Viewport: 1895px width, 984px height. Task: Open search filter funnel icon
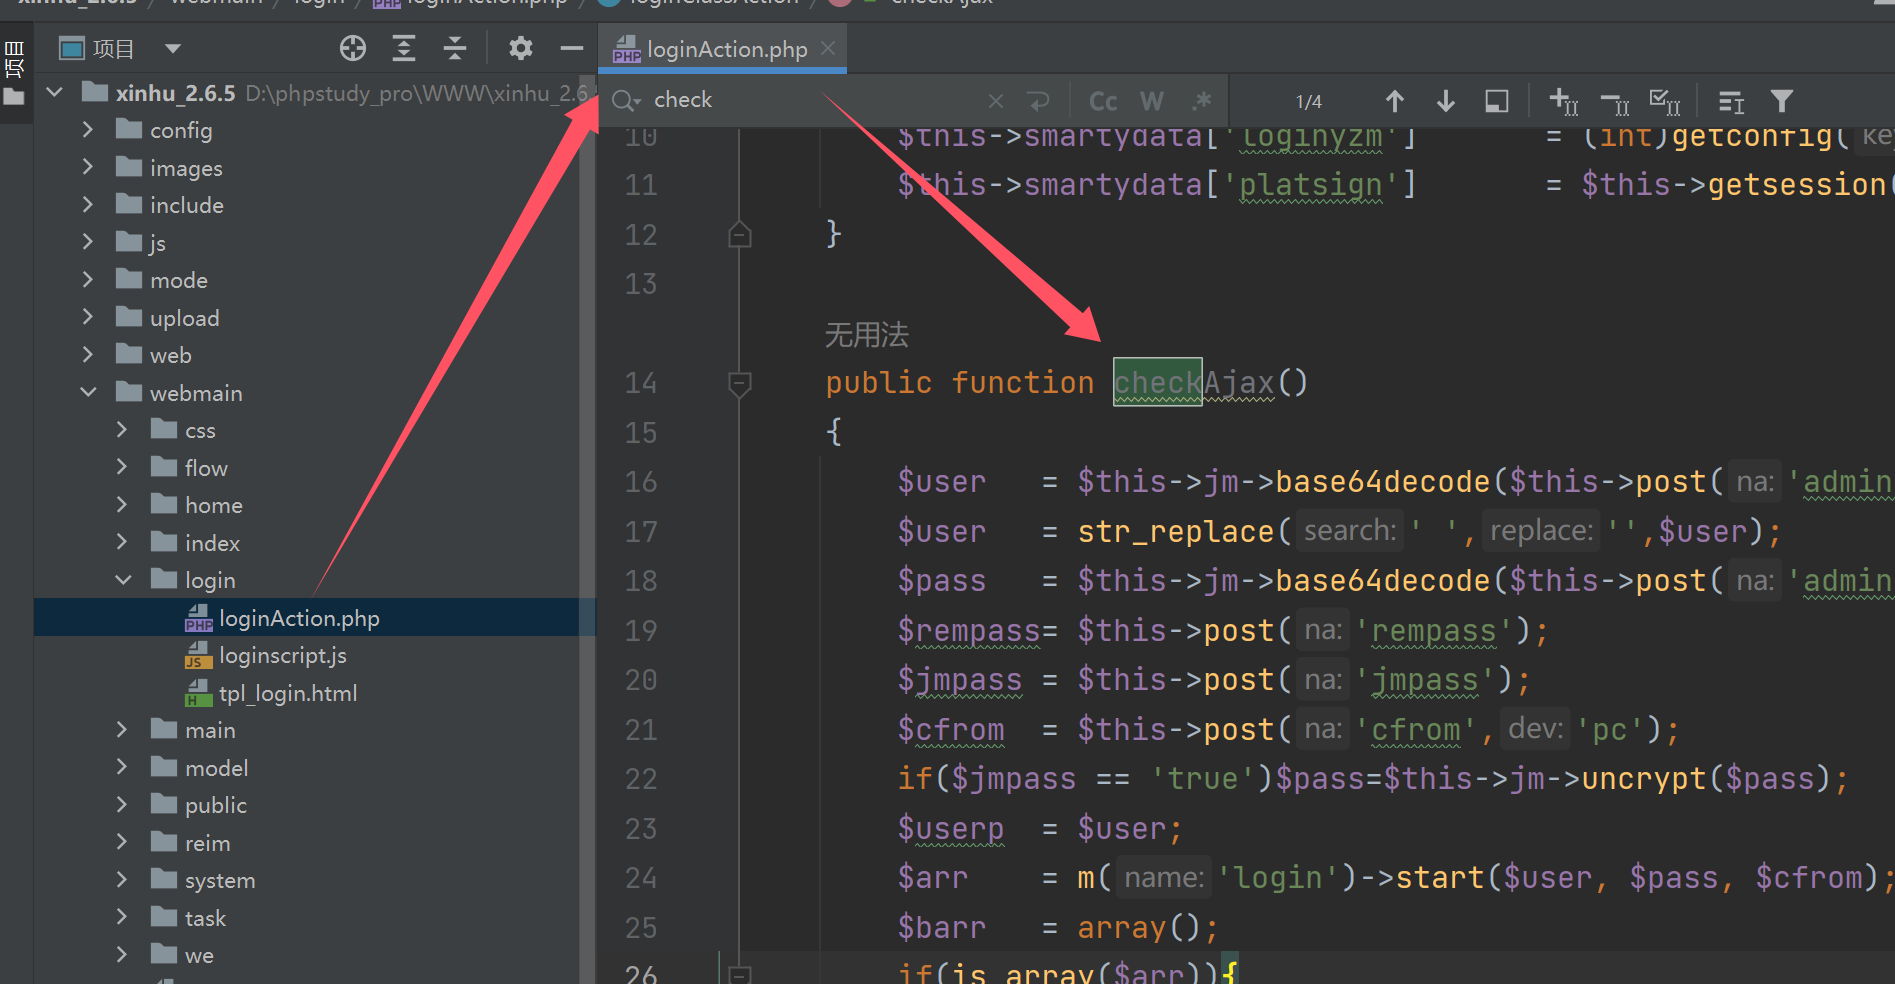click(x=1782, y=101)
